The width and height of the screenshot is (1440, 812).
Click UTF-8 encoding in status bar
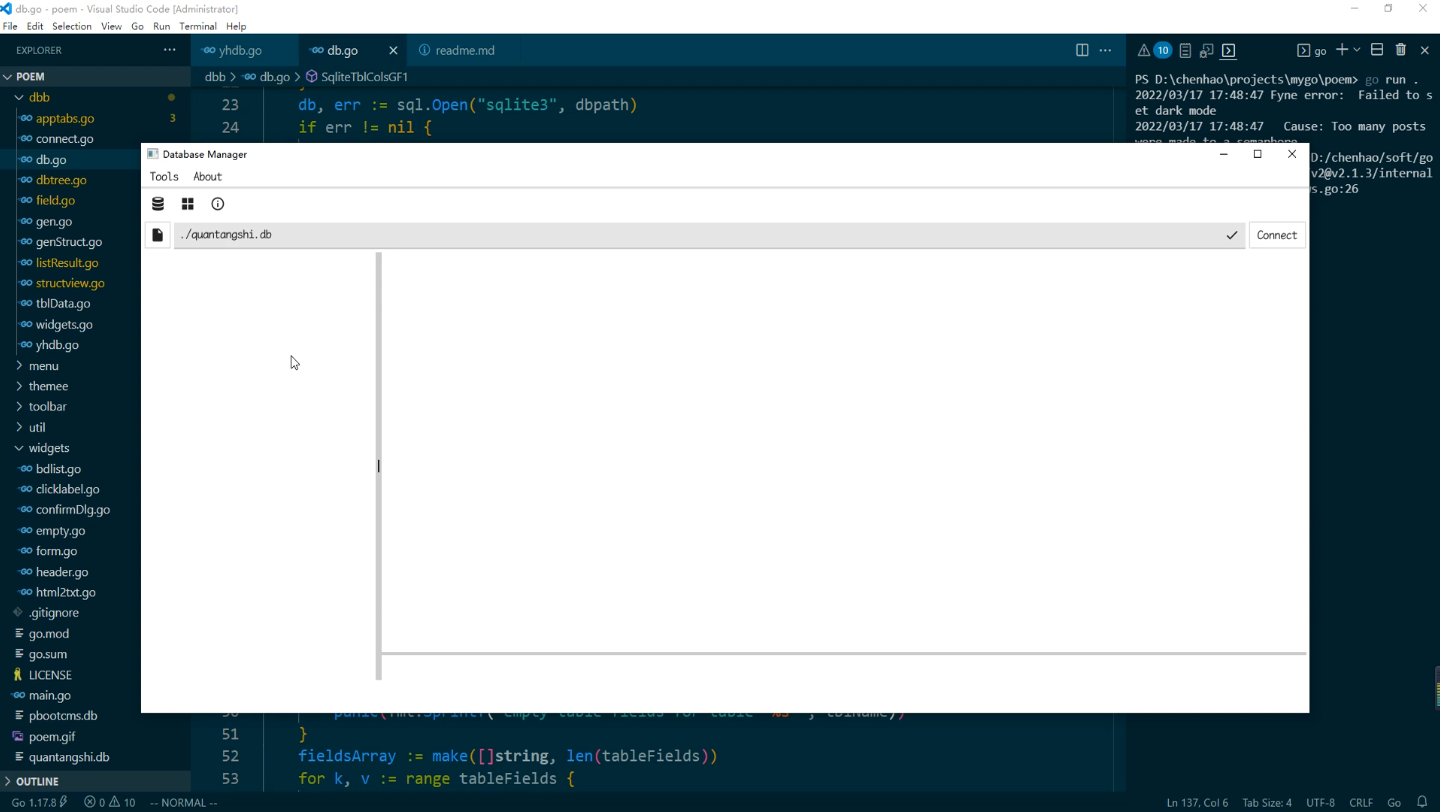pyautogui.click(x=1320, y=802)
